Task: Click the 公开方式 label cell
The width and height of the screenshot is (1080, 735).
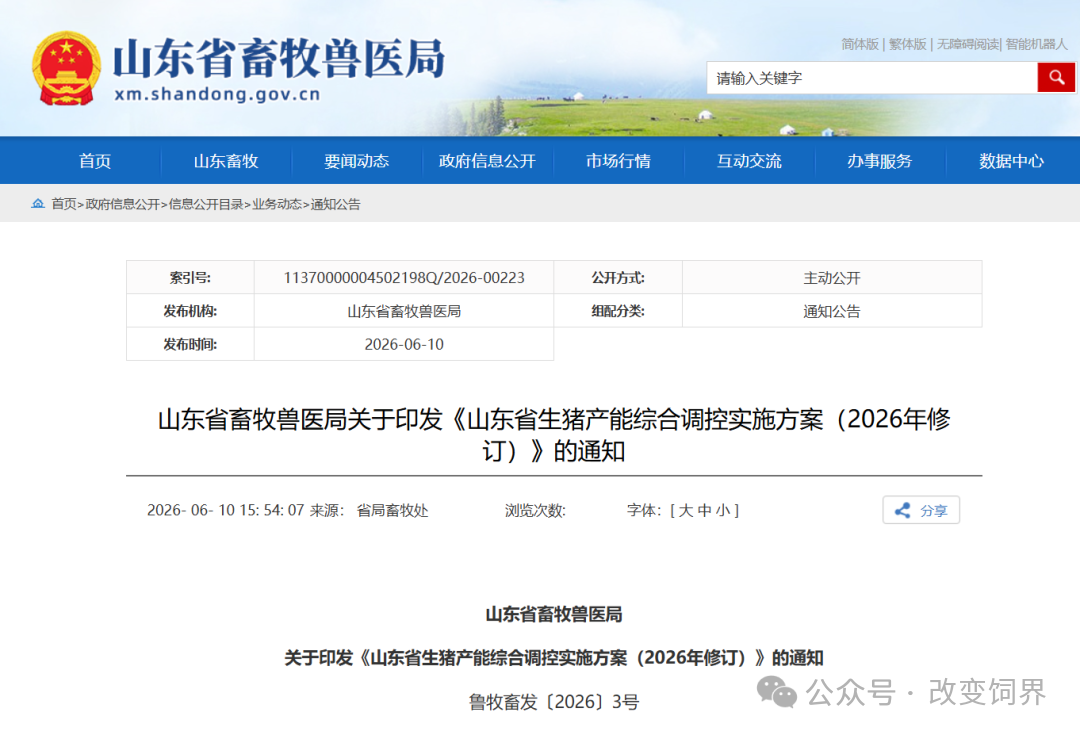Action: click(618, 278)
